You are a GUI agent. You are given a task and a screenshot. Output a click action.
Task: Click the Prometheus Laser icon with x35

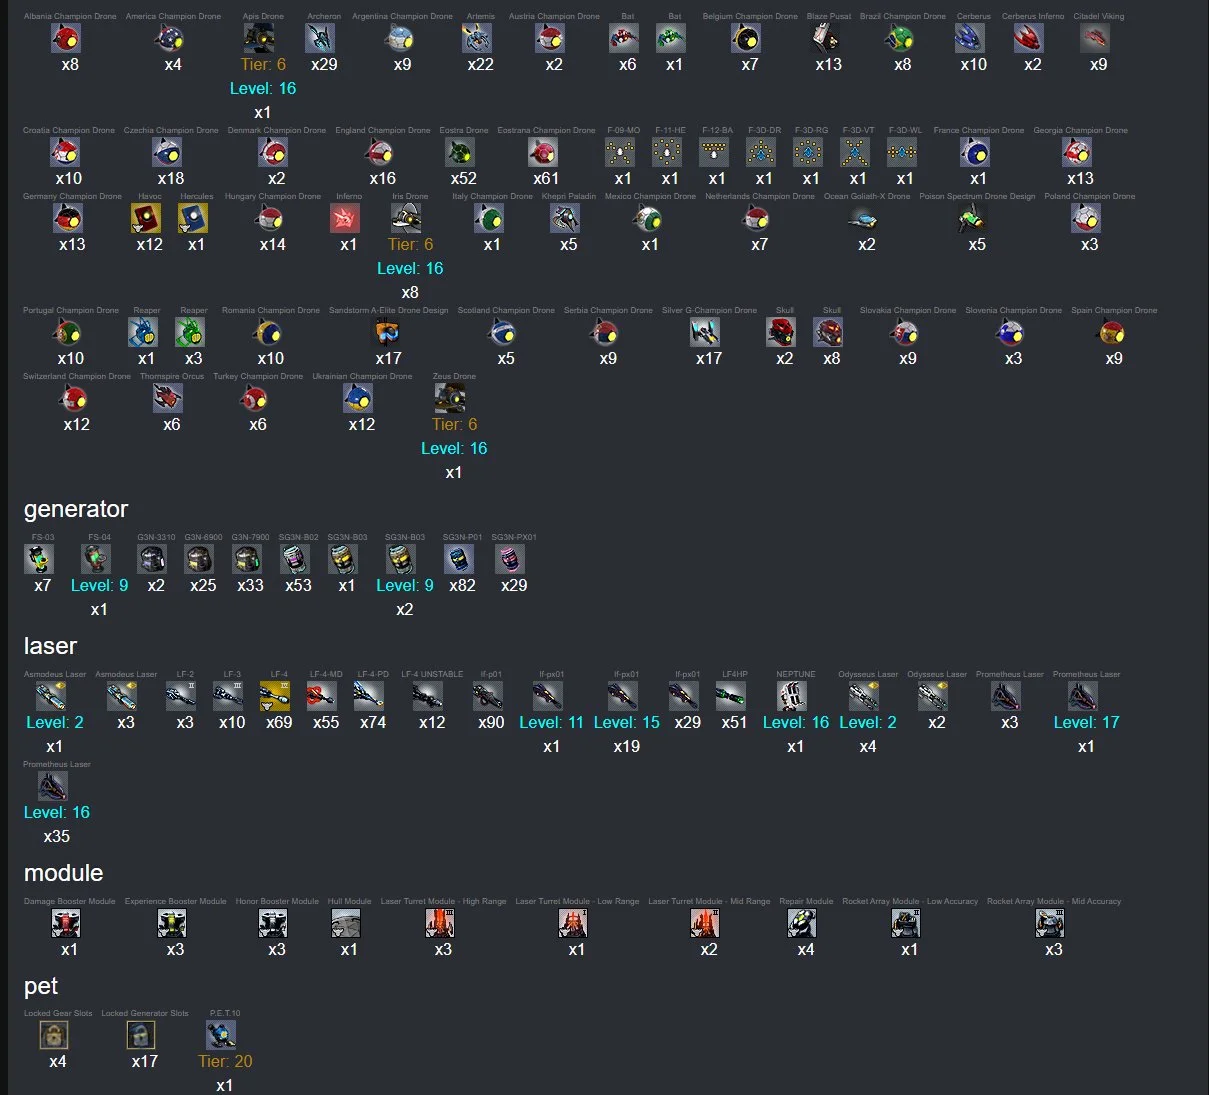[x=53, y=786]
